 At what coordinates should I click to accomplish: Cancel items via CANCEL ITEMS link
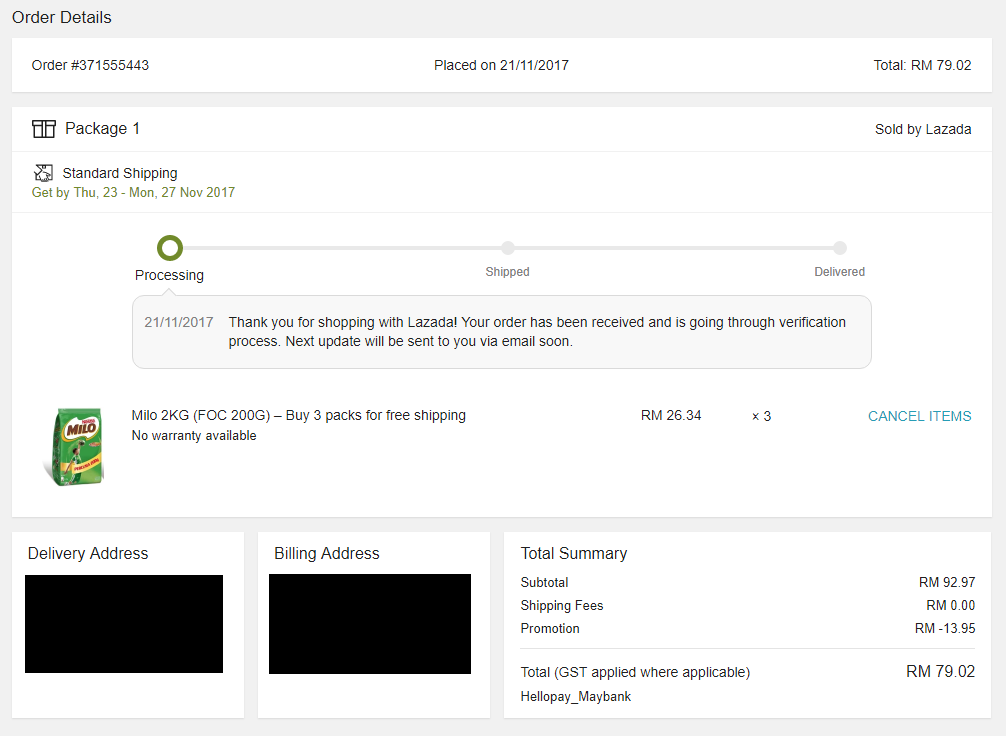coord(919,416)
